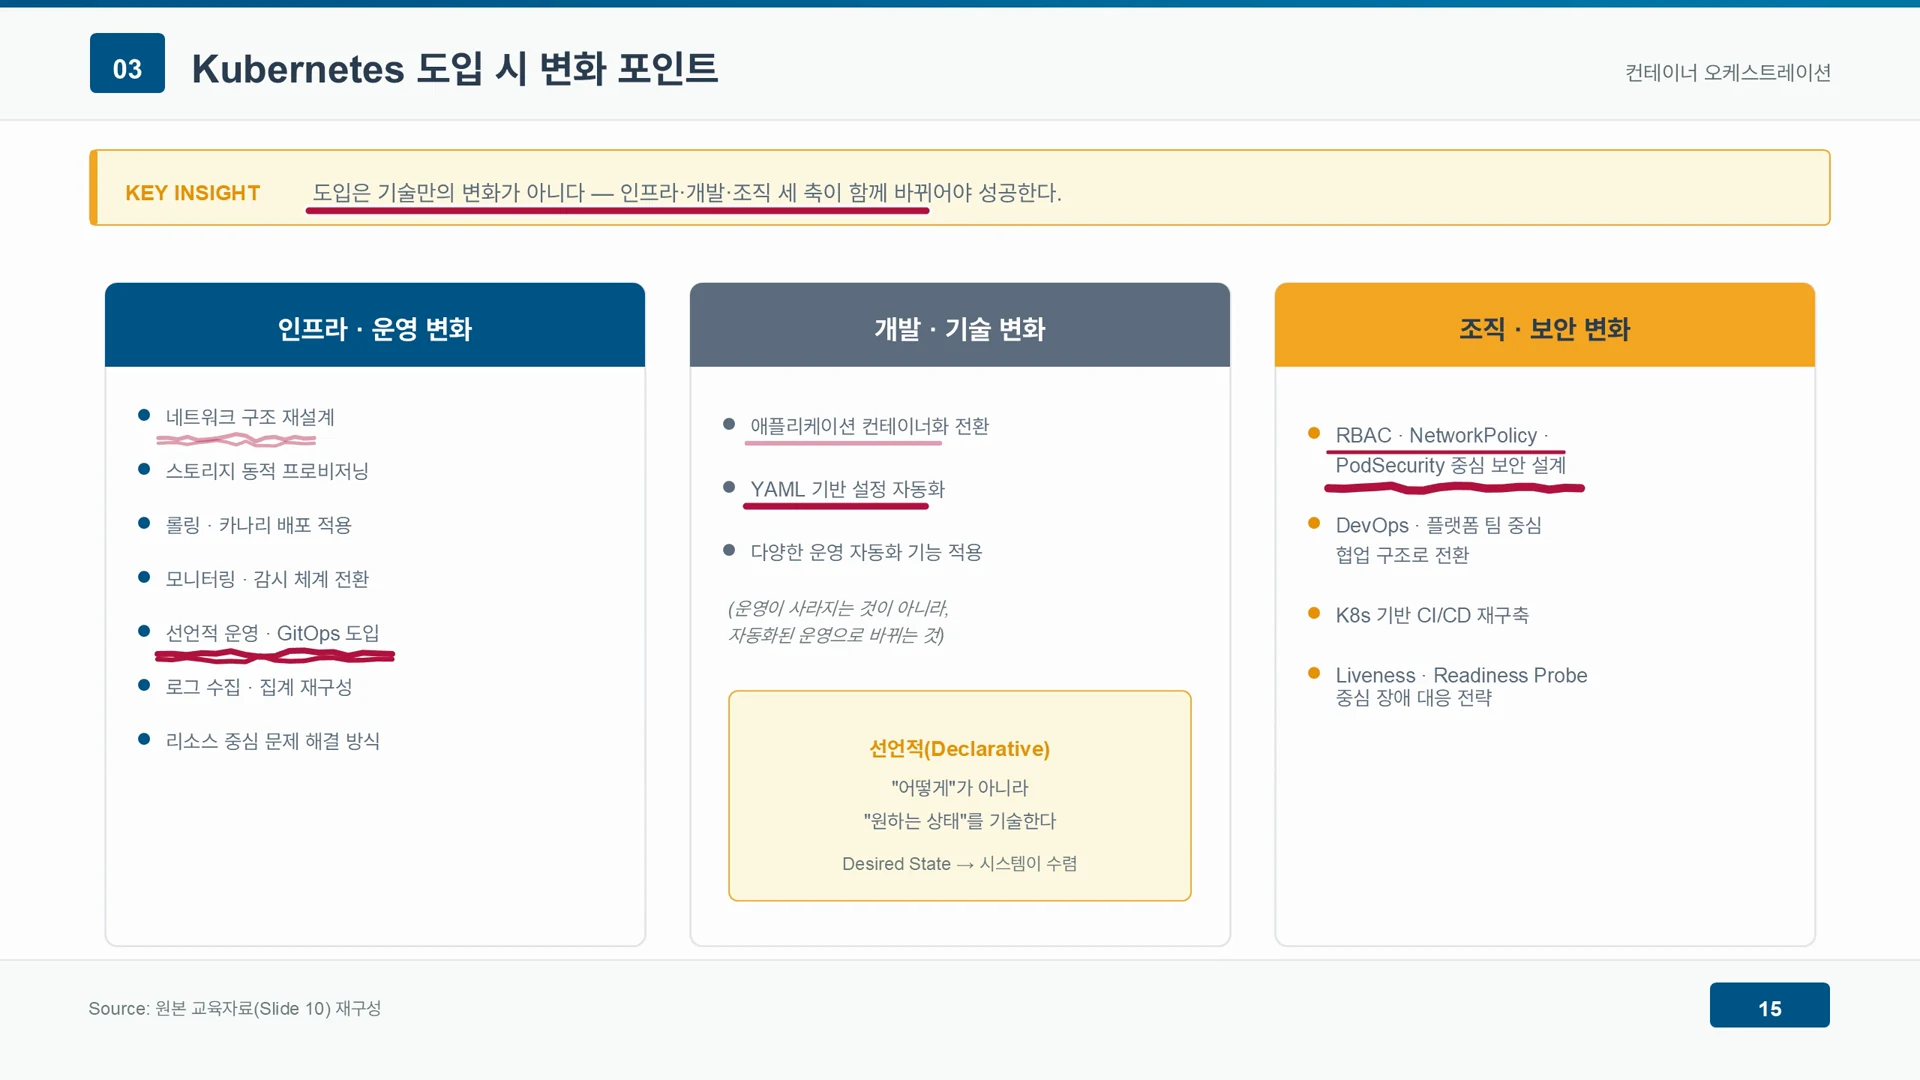
Task: Click the line '"어떻게"가 아니라'
Action: (960, 787)
